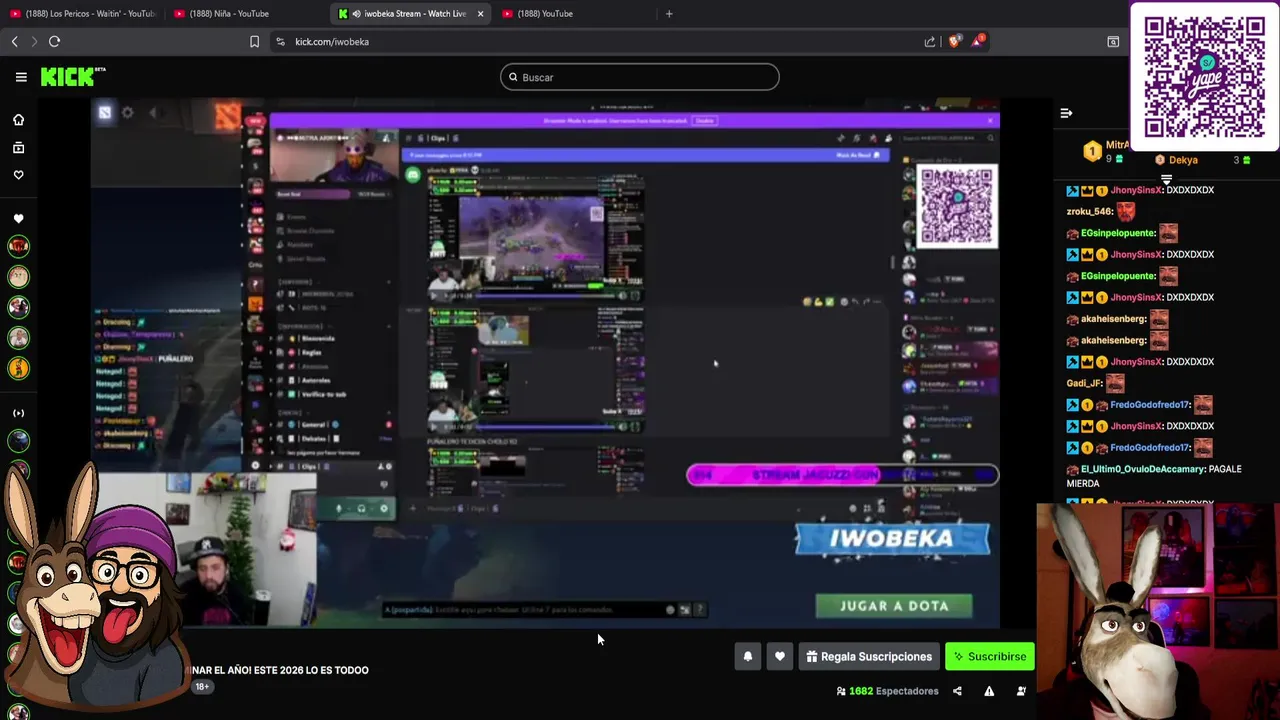Close the iwobeka Stream tab
Viewport: 1280px width, 720px height.
[480, 14]
